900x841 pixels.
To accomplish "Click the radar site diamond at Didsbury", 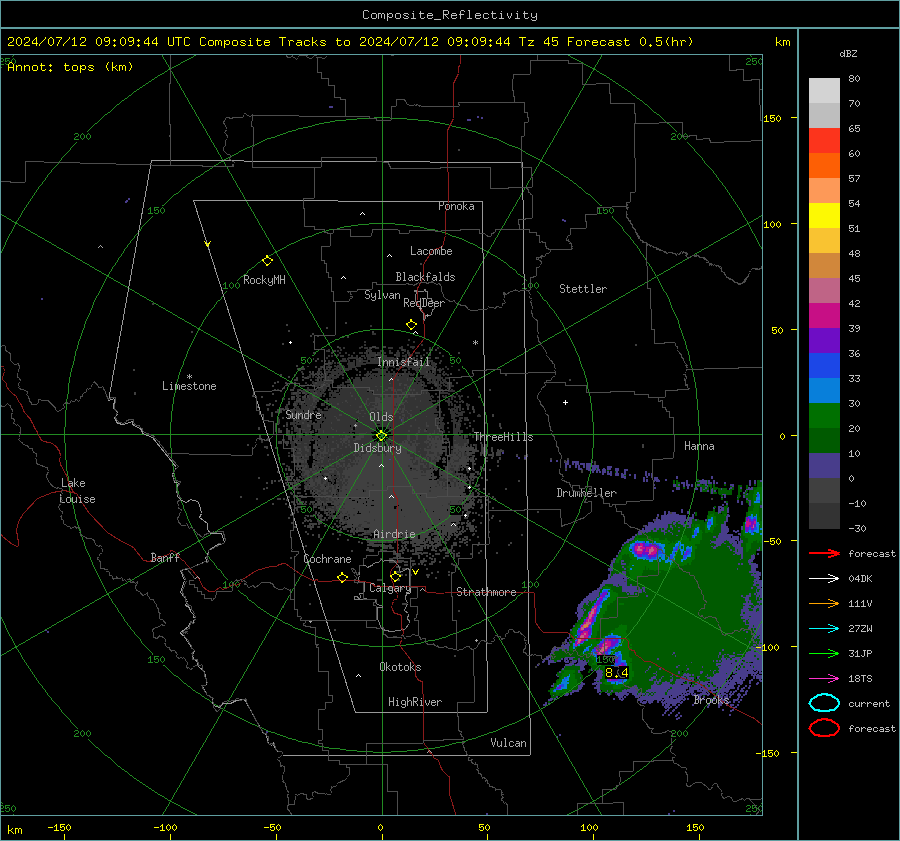I will click(x=381, y=436).
